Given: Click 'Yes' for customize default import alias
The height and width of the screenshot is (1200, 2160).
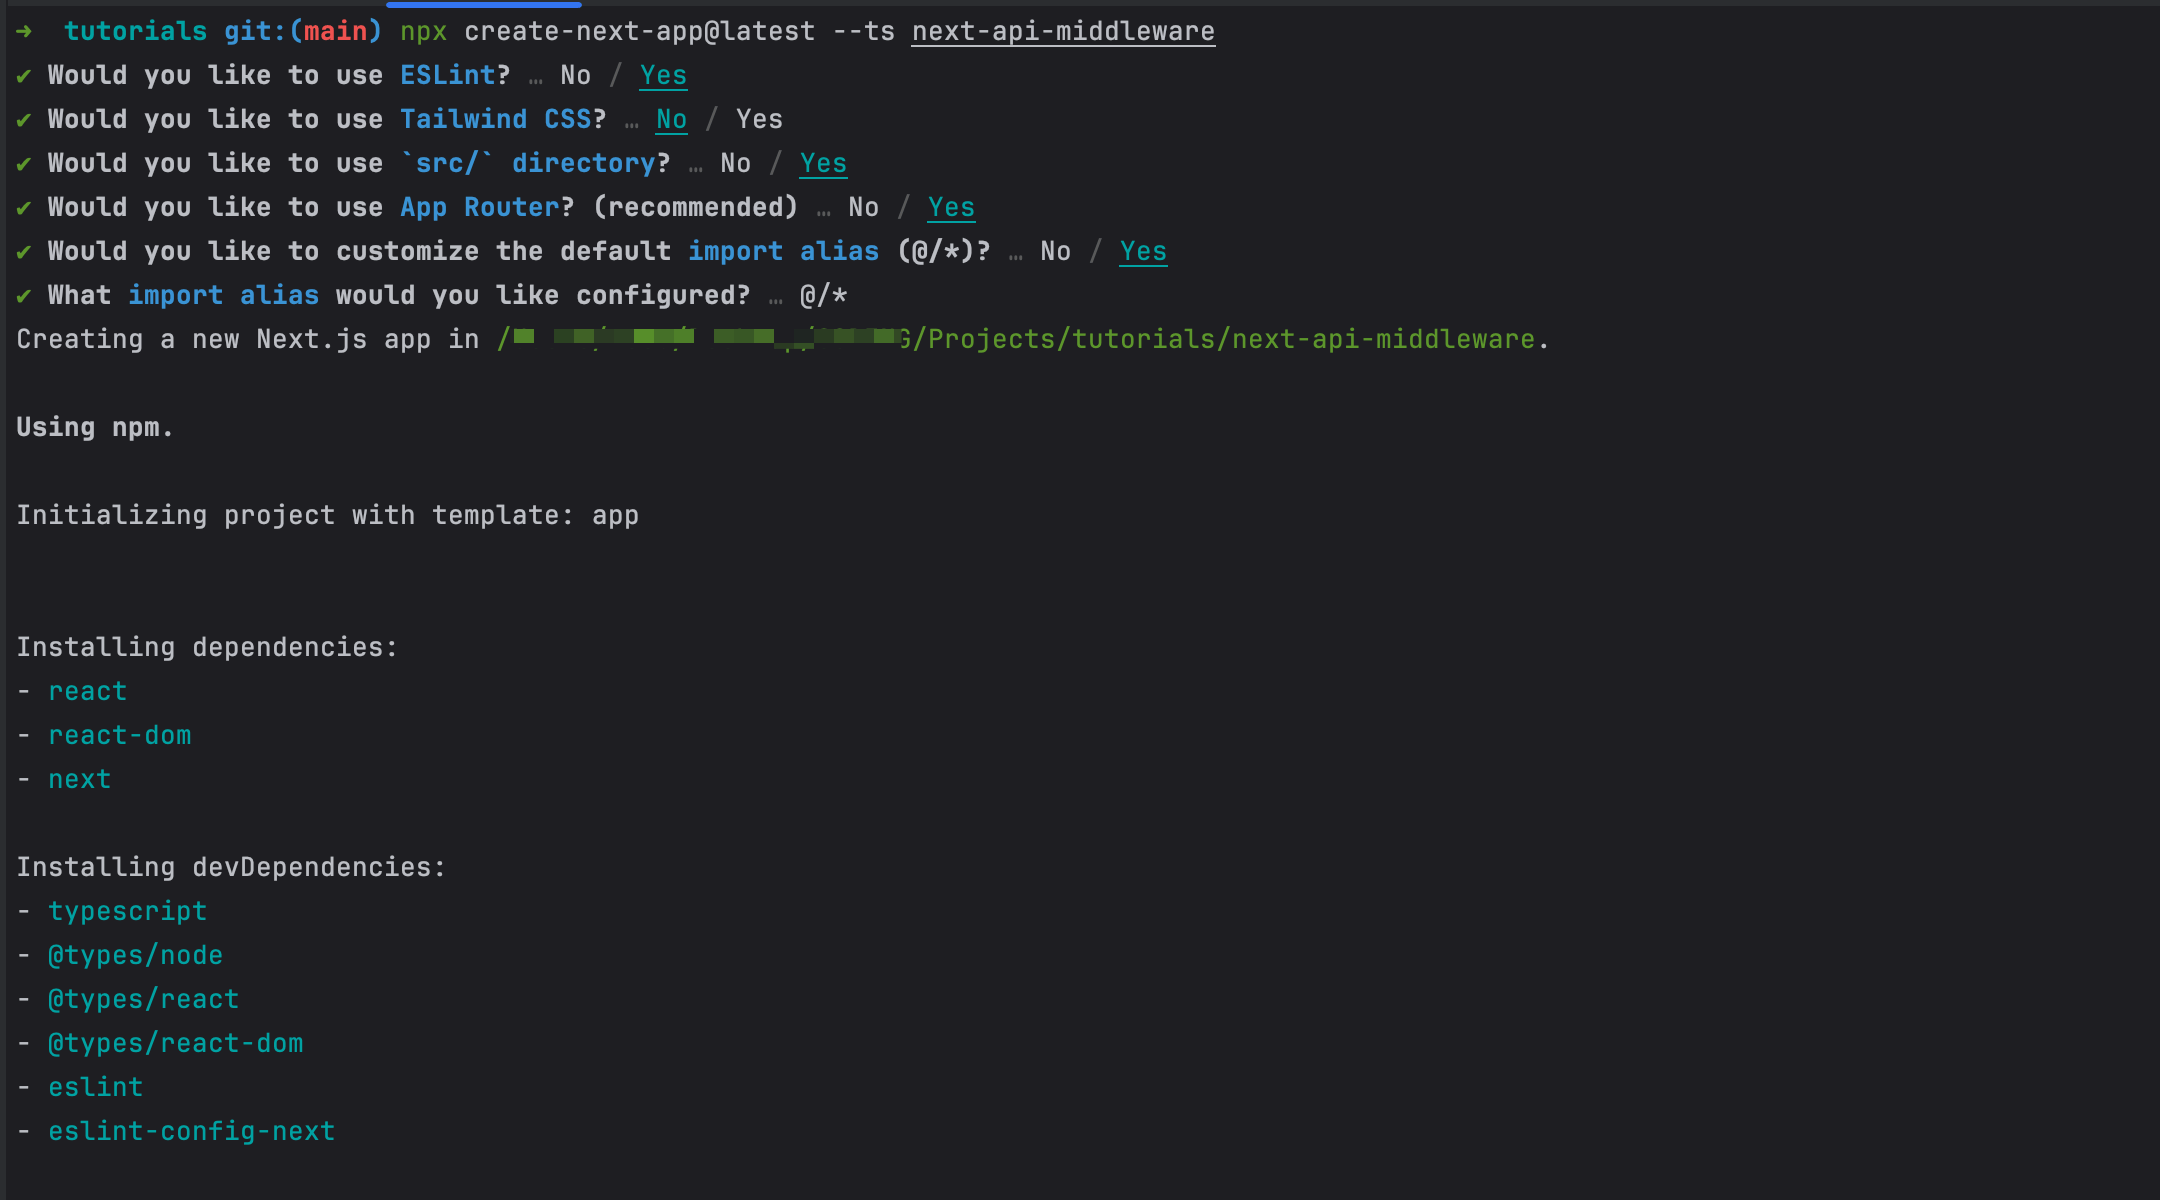Looking at the screenshot, I should [1143, 251].
